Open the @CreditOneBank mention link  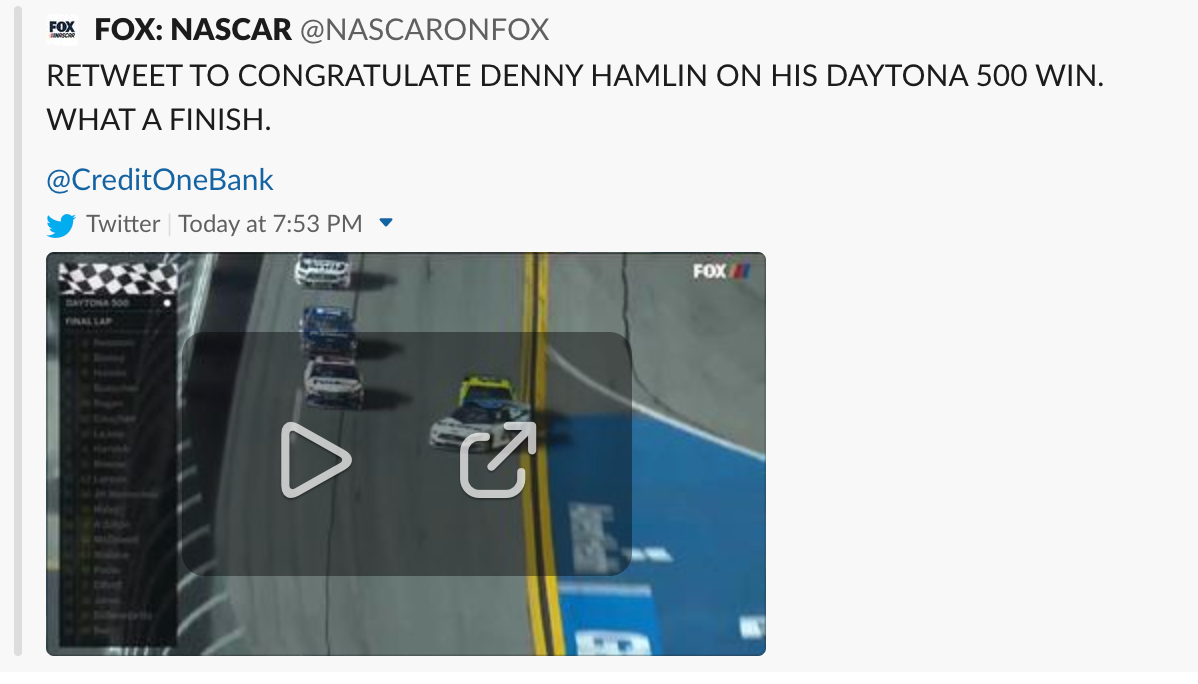[160, 180]
